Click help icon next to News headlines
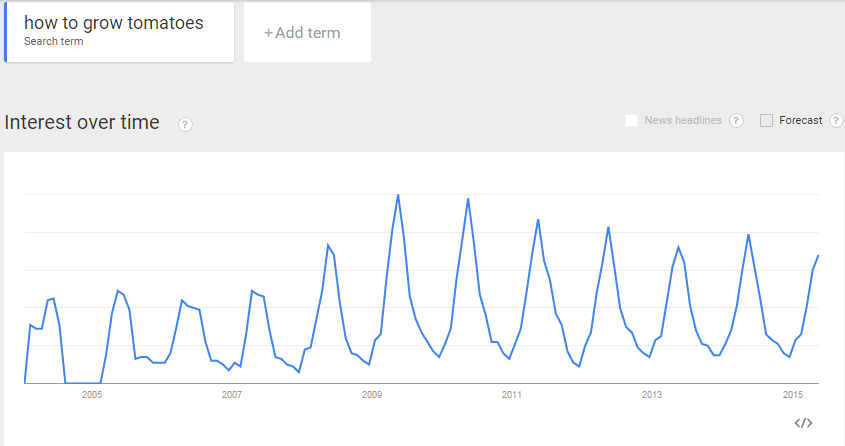This screenshot has width=845, height=446. pyautogui.click(x=736, y=121)
